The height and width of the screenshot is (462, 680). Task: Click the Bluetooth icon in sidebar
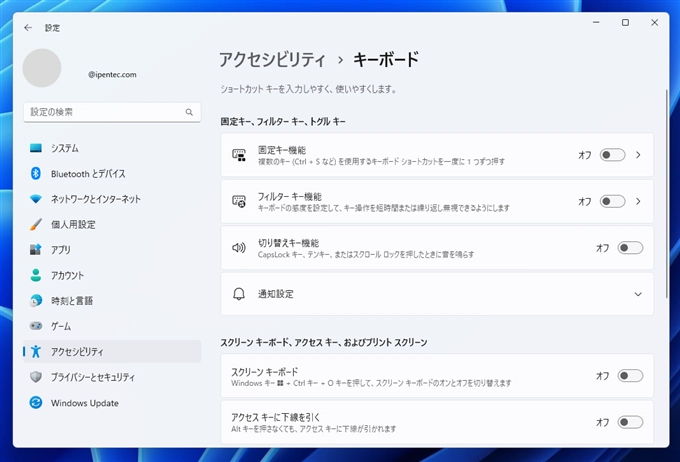[36, 174]
